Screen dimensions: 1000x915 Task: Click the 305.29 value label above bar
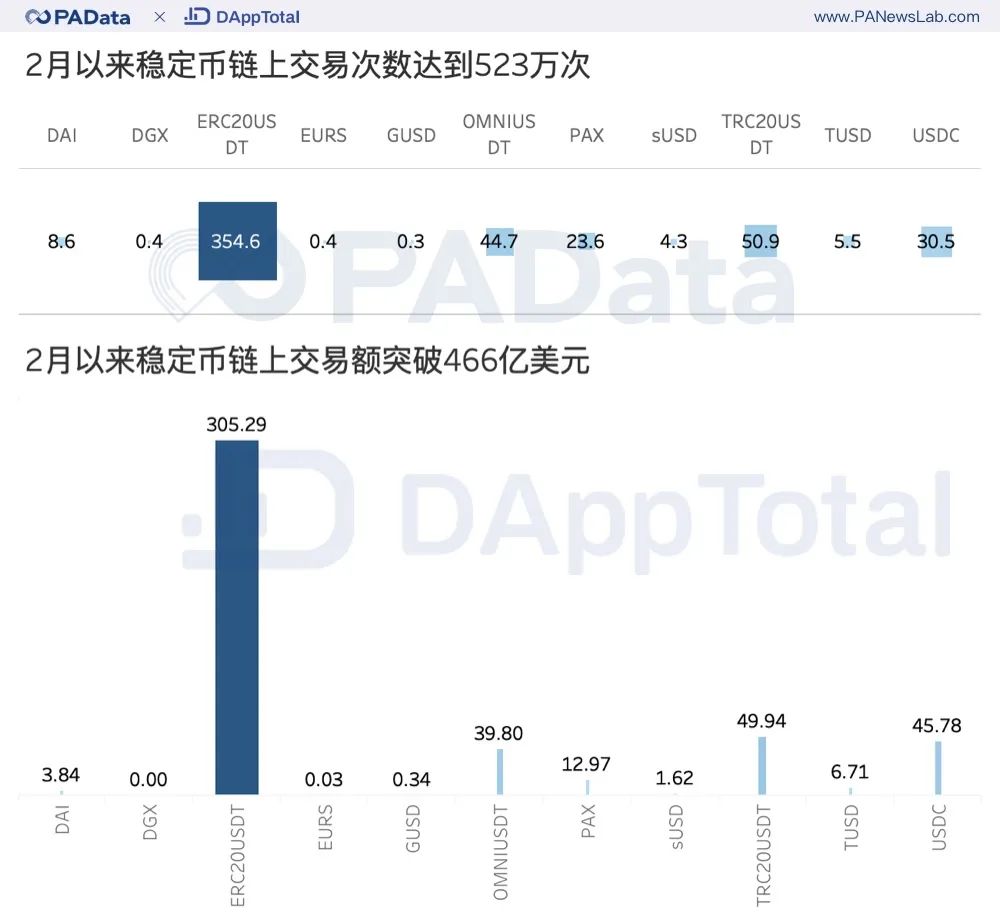tap(237, 425)
